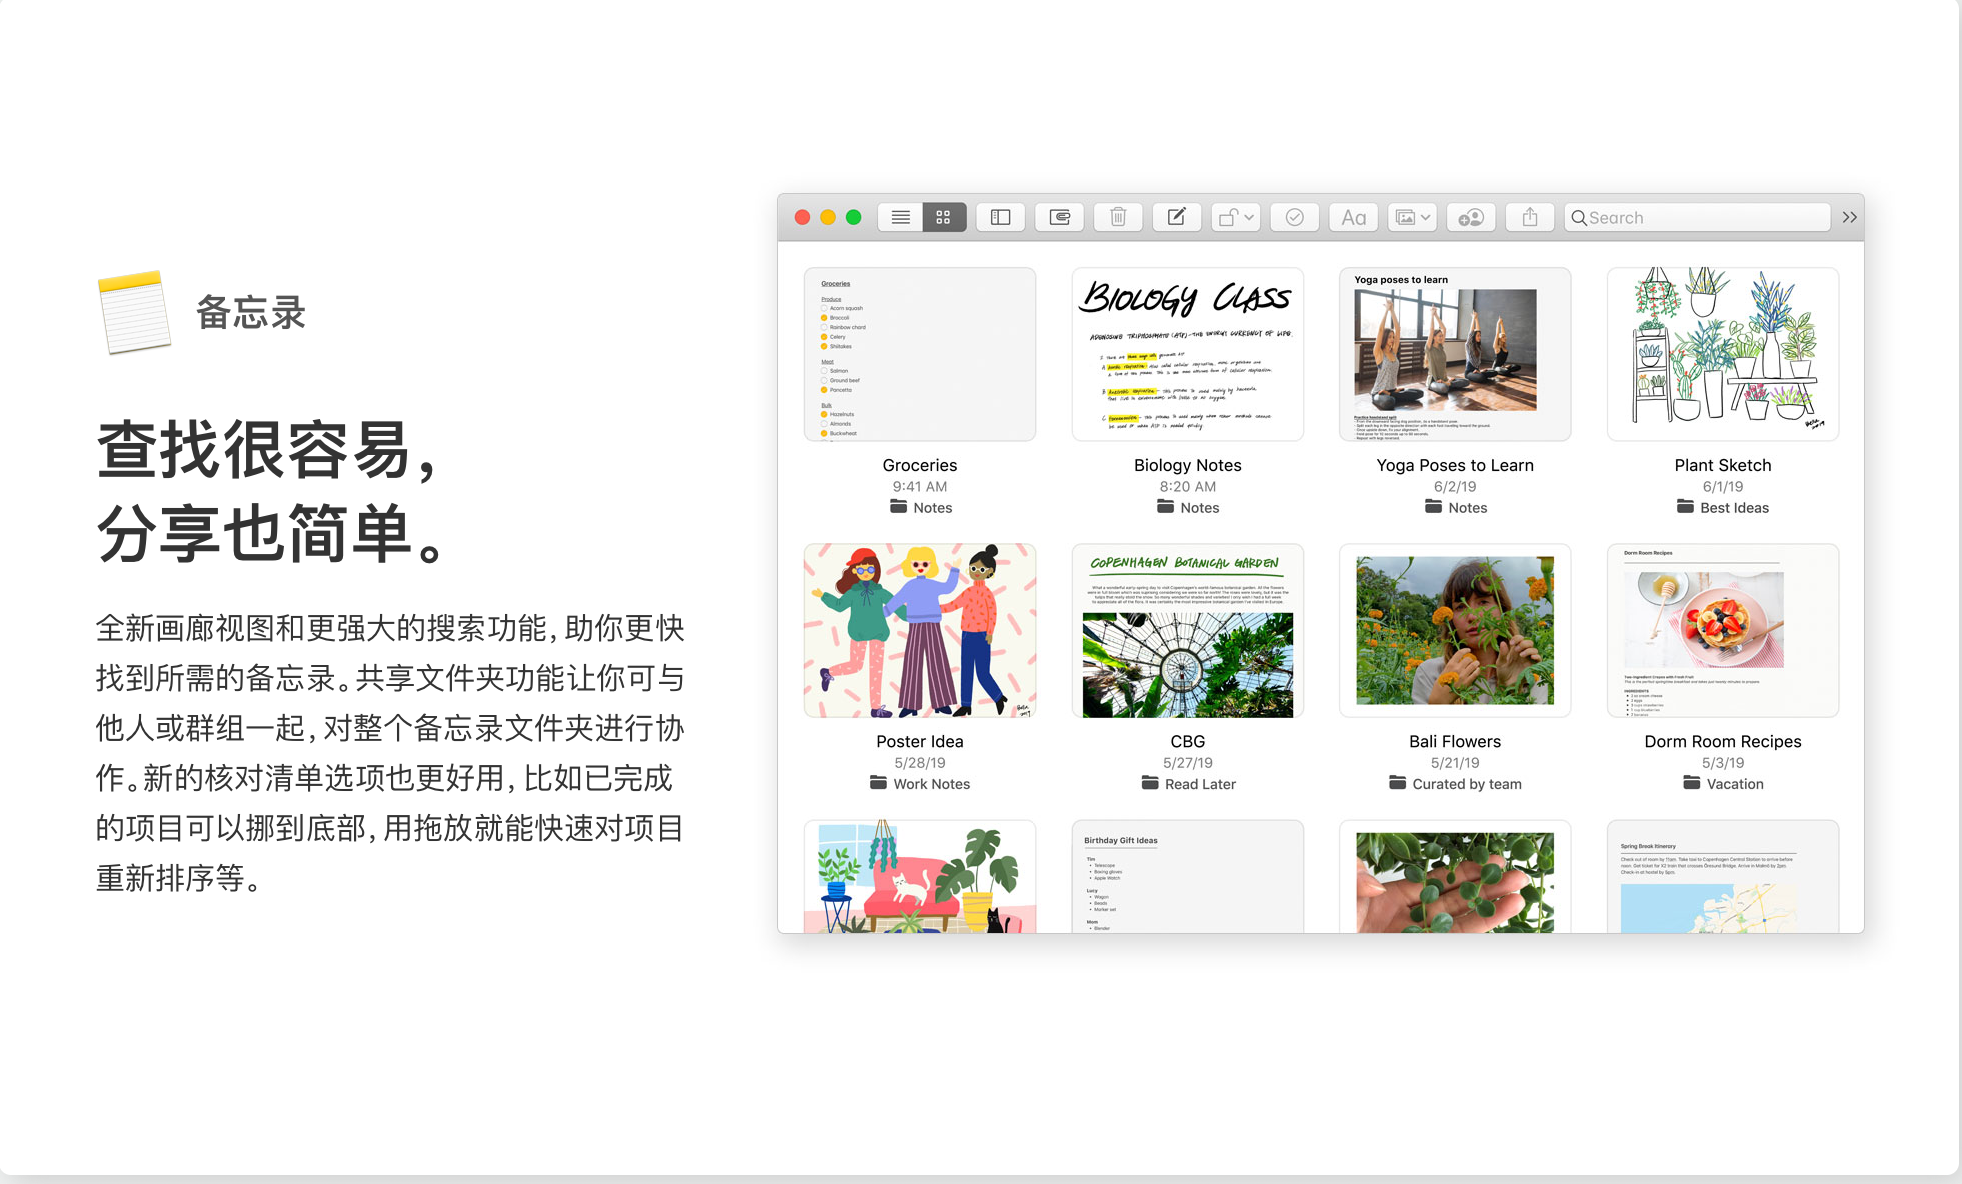The height and width of the screenshot is (1184, 1962).
Task: Open the Biology Notes thumbnail
Action: coord(1187,354)
